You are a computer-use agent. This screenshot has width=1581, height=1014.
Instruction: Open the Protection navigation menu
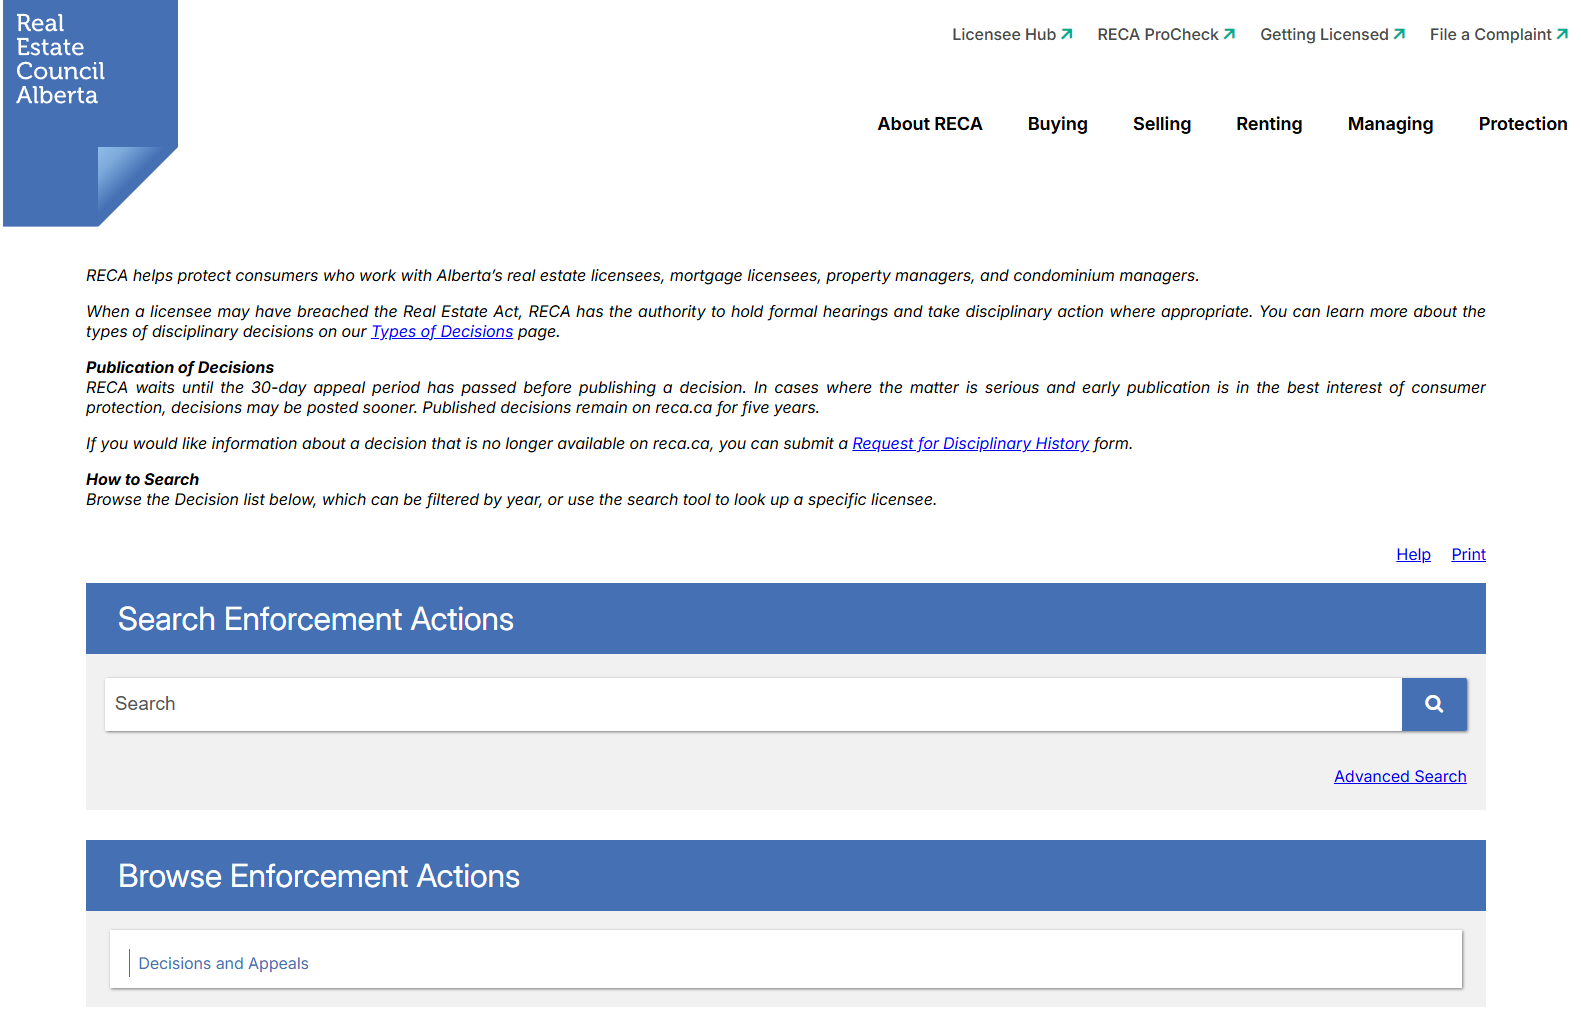[x=1522, y=124]
